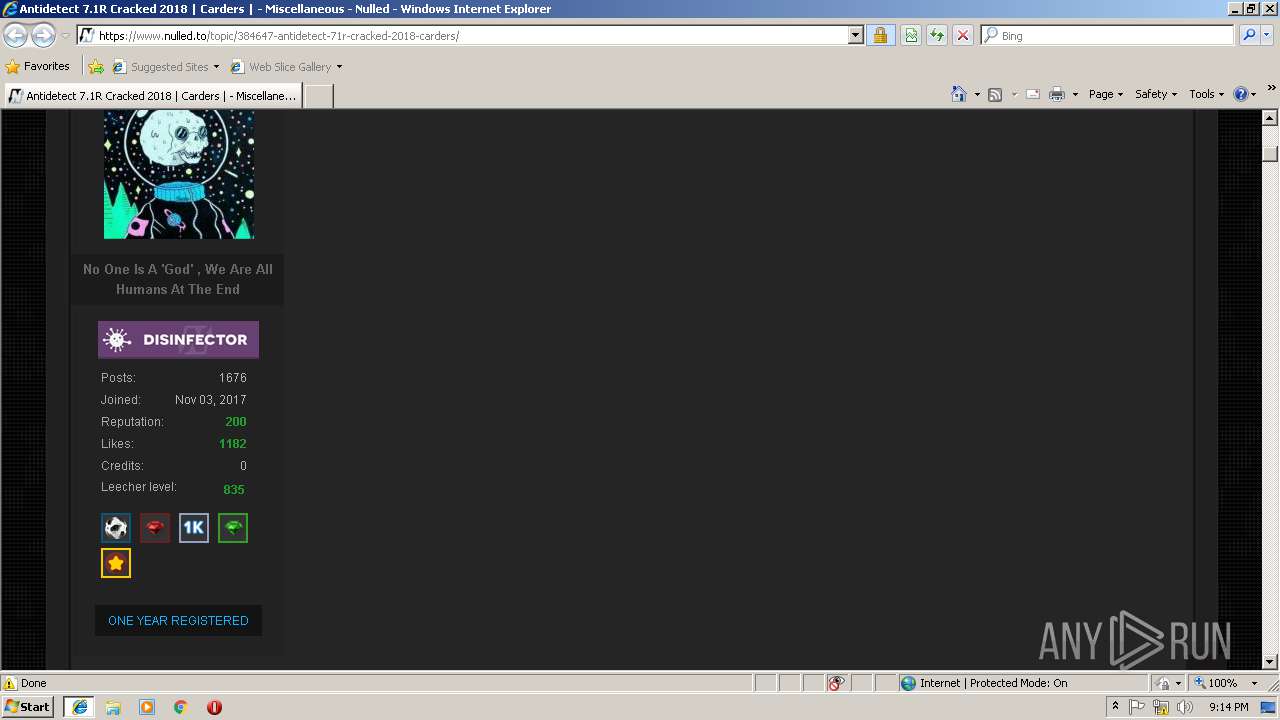Click the zoom level 100% button
Viewport: 1280px width, 720px height.
pyautogui.click(x=1215, y=683)
